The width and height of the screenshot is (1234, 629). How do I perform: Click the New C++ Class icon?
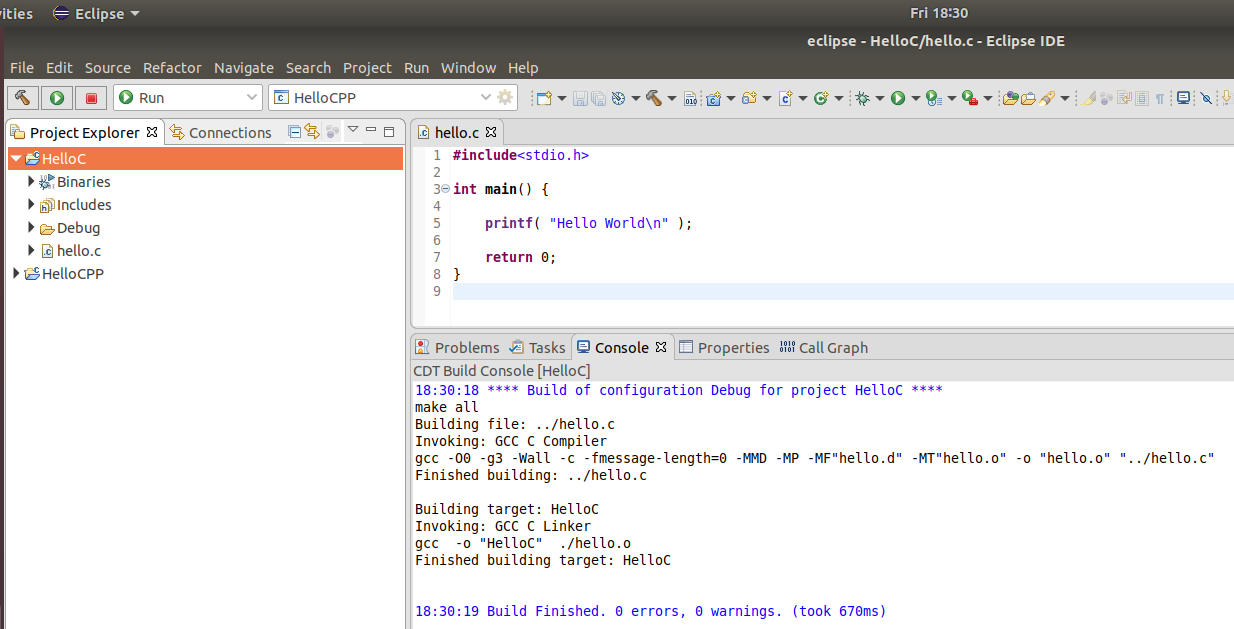tap(822, 98)
